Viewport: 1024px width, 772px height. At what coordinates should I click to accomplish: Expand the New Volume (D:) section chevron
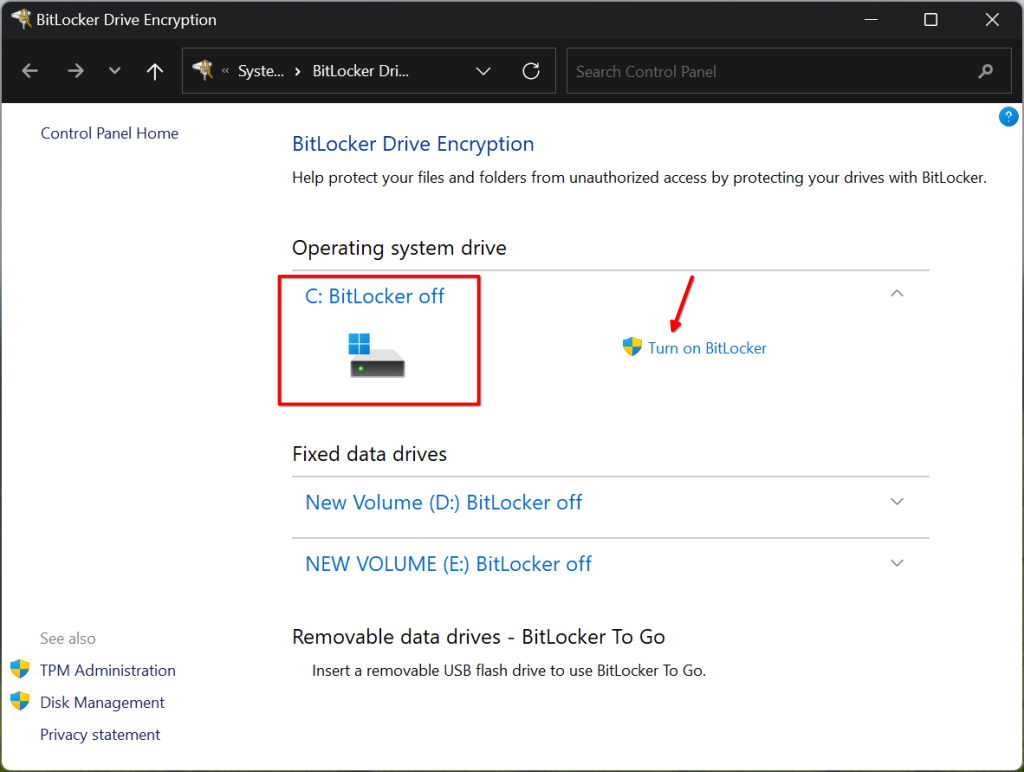897,502
